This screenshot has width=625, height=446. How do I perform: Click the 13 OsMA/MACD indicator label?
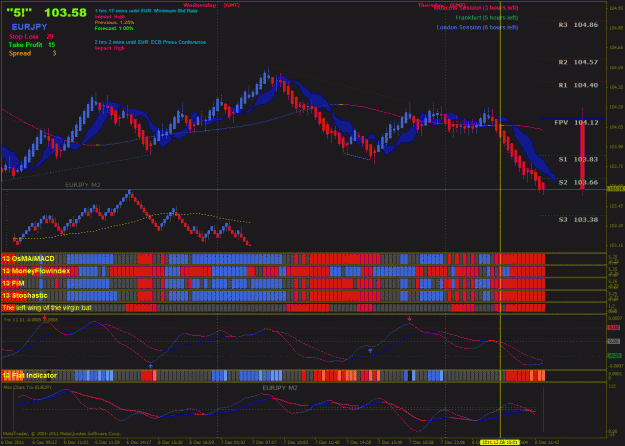pos(28,259)
